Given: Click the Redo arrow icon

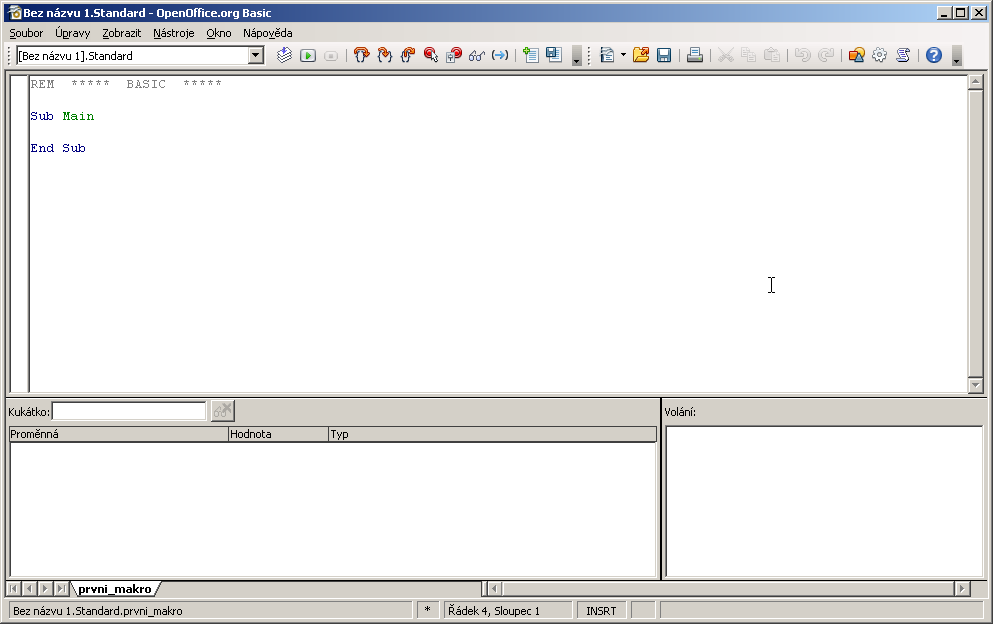Looking at the screenshot, I should 826,56.
